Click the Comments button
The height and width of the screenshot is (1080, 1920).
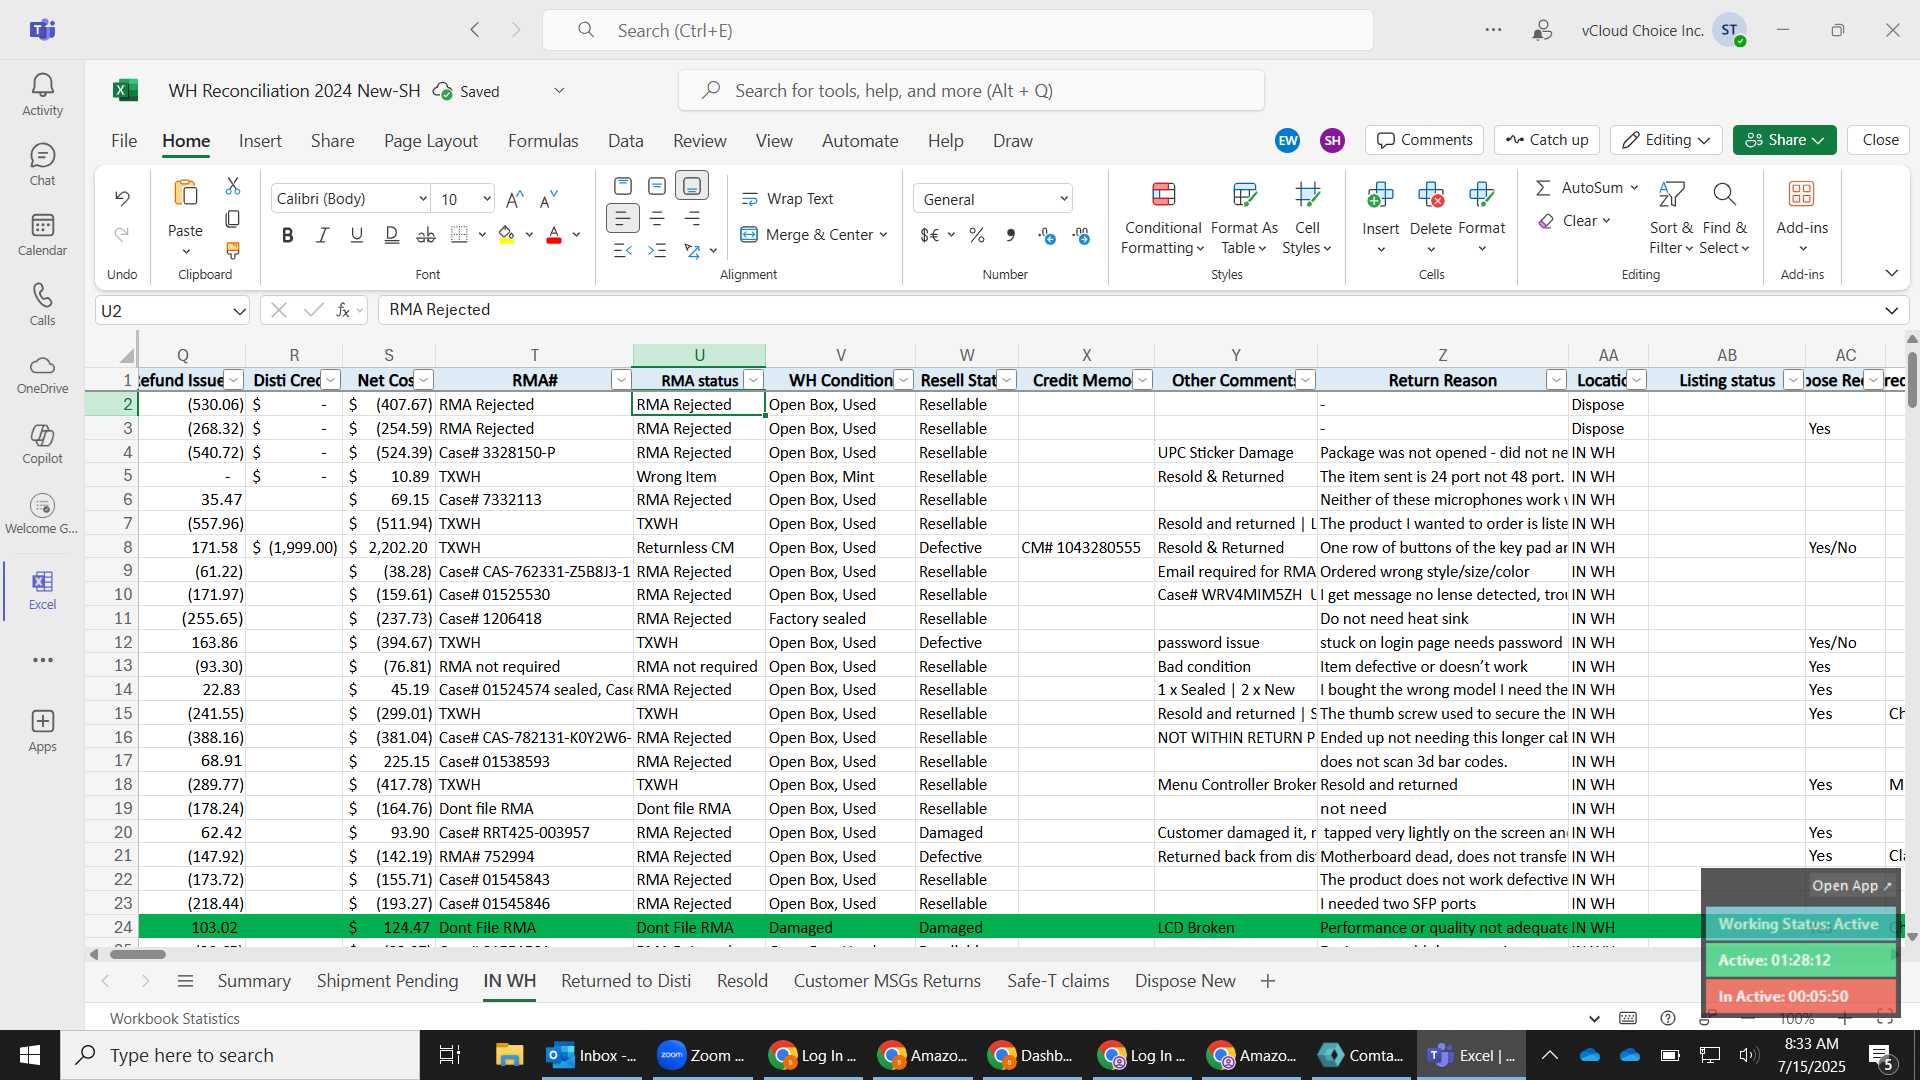(x=1425, y=140)
